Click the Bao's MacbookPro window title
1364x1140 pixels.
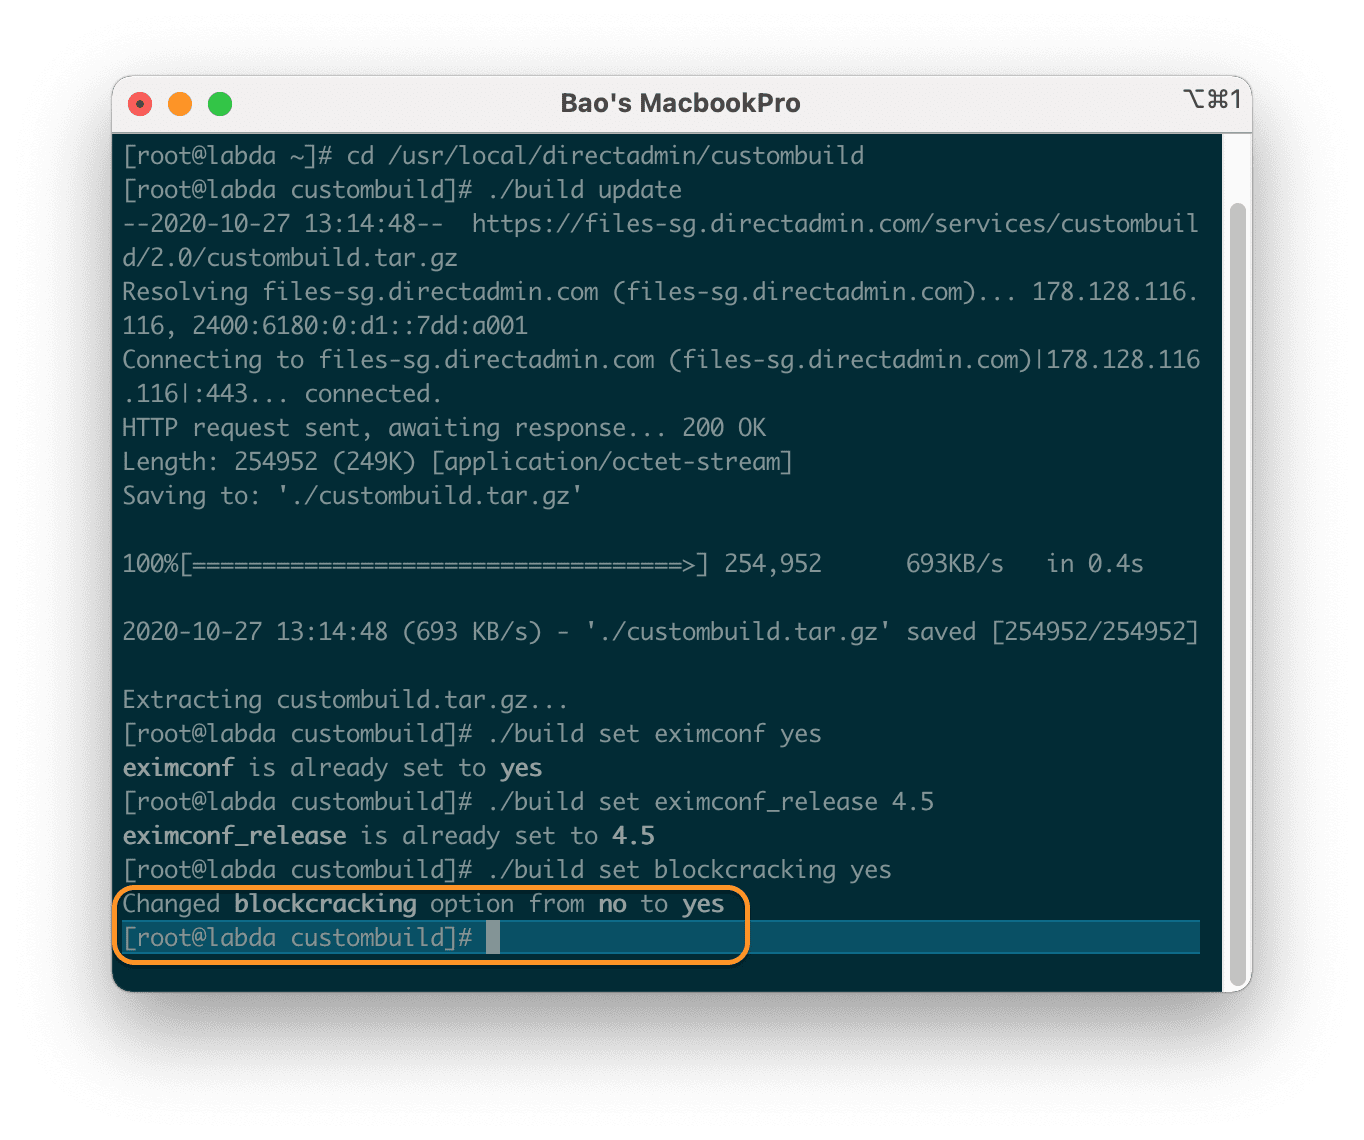[x=680, y=104]
